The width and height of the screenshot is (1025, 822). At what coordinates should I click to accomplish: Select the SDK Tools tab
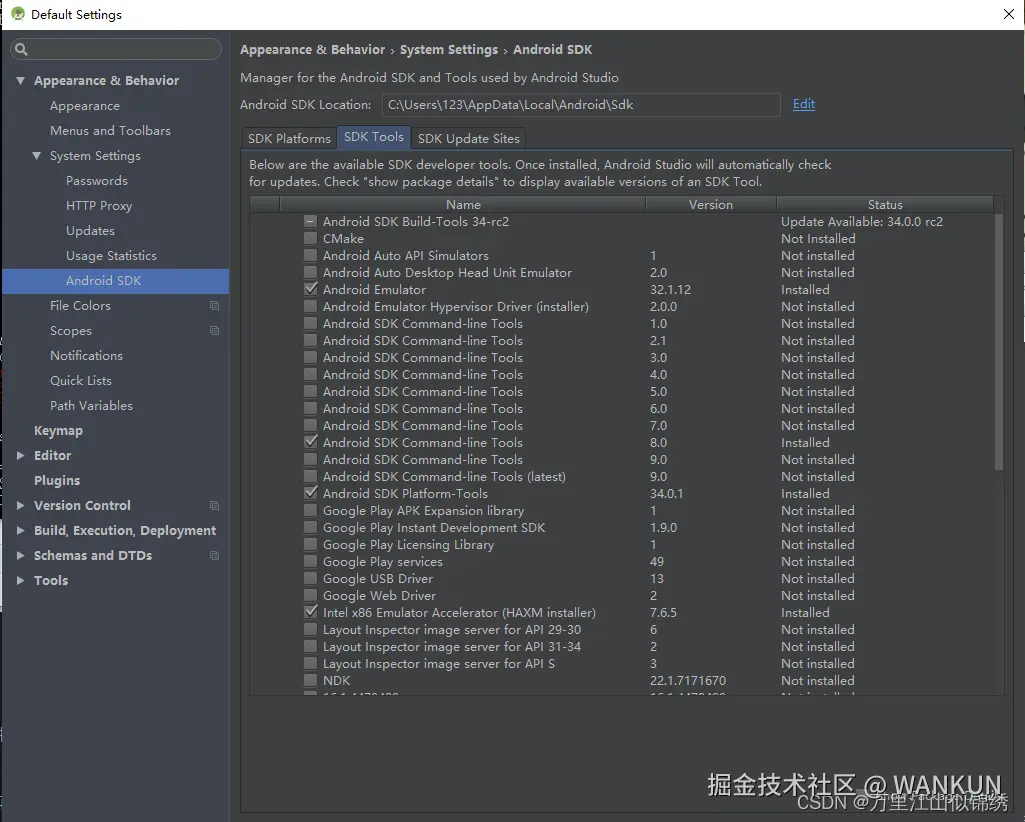(374, 137)
